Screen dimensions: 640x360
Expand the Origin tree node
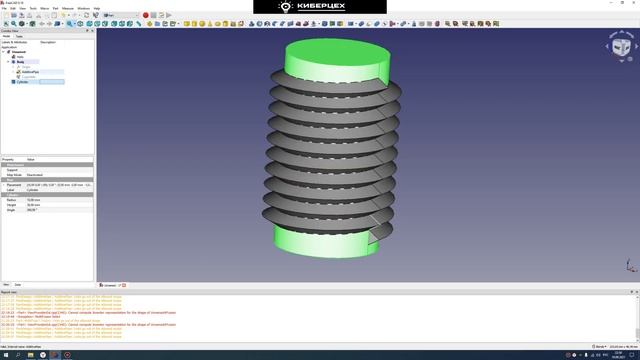tap(13, 67)
